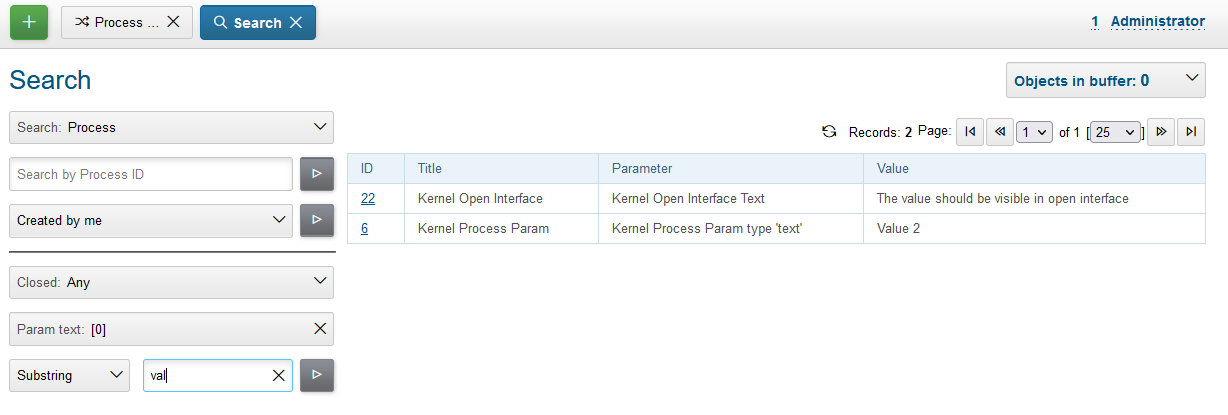Expand the Closed: Any dropdown

pos(171,282)
